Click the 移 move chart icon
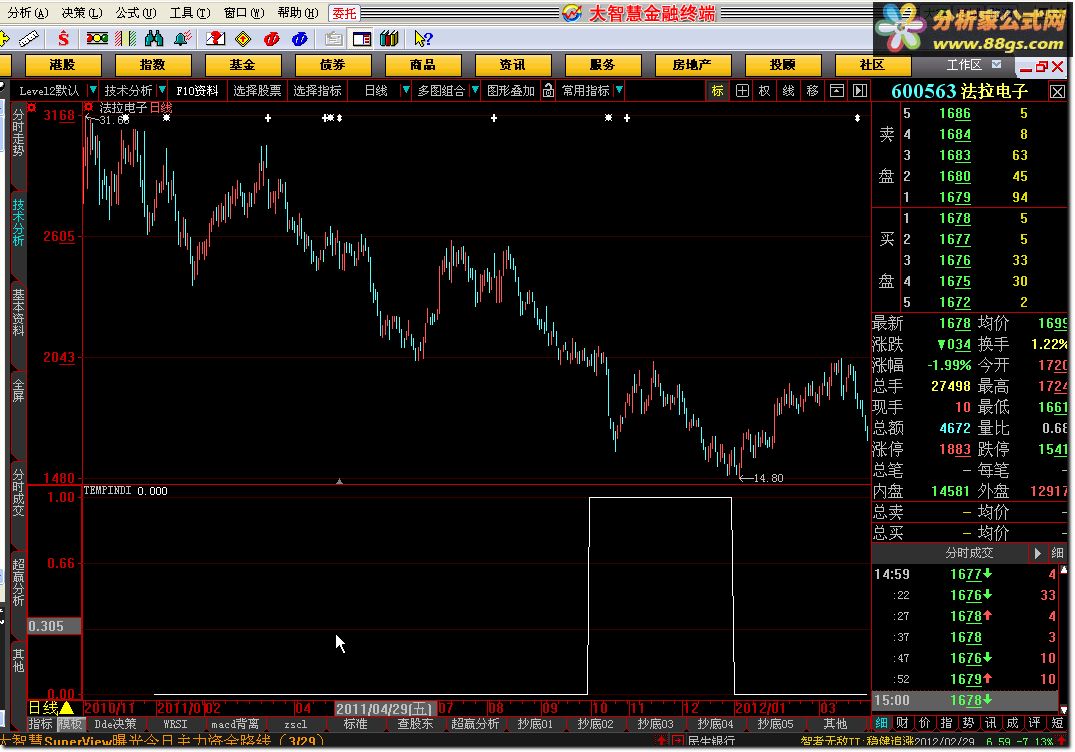Screen dimensions: 1075x752 coord(812,90)
